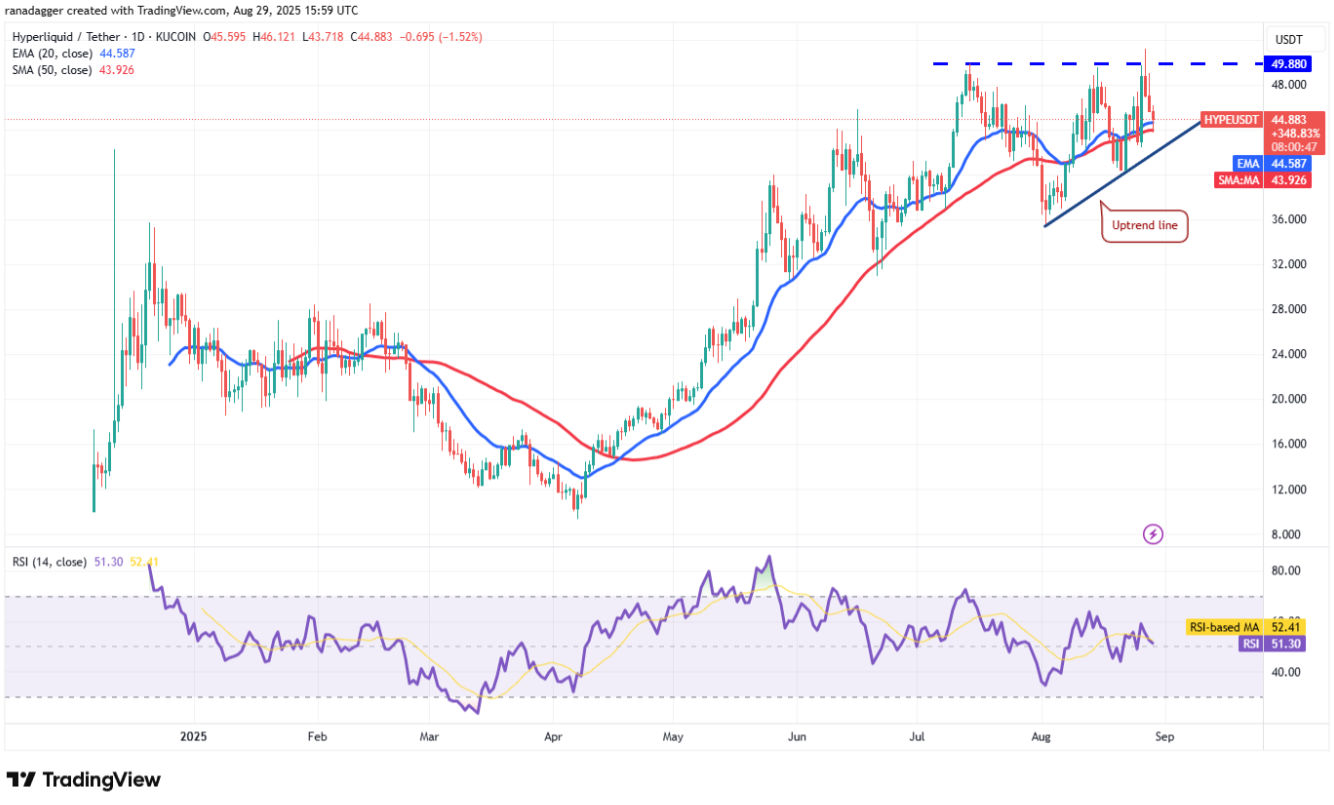This screenshot has width=1334, height=805.
Task: Click the Jul label on the time axis
Action: (x=915, y=736)
